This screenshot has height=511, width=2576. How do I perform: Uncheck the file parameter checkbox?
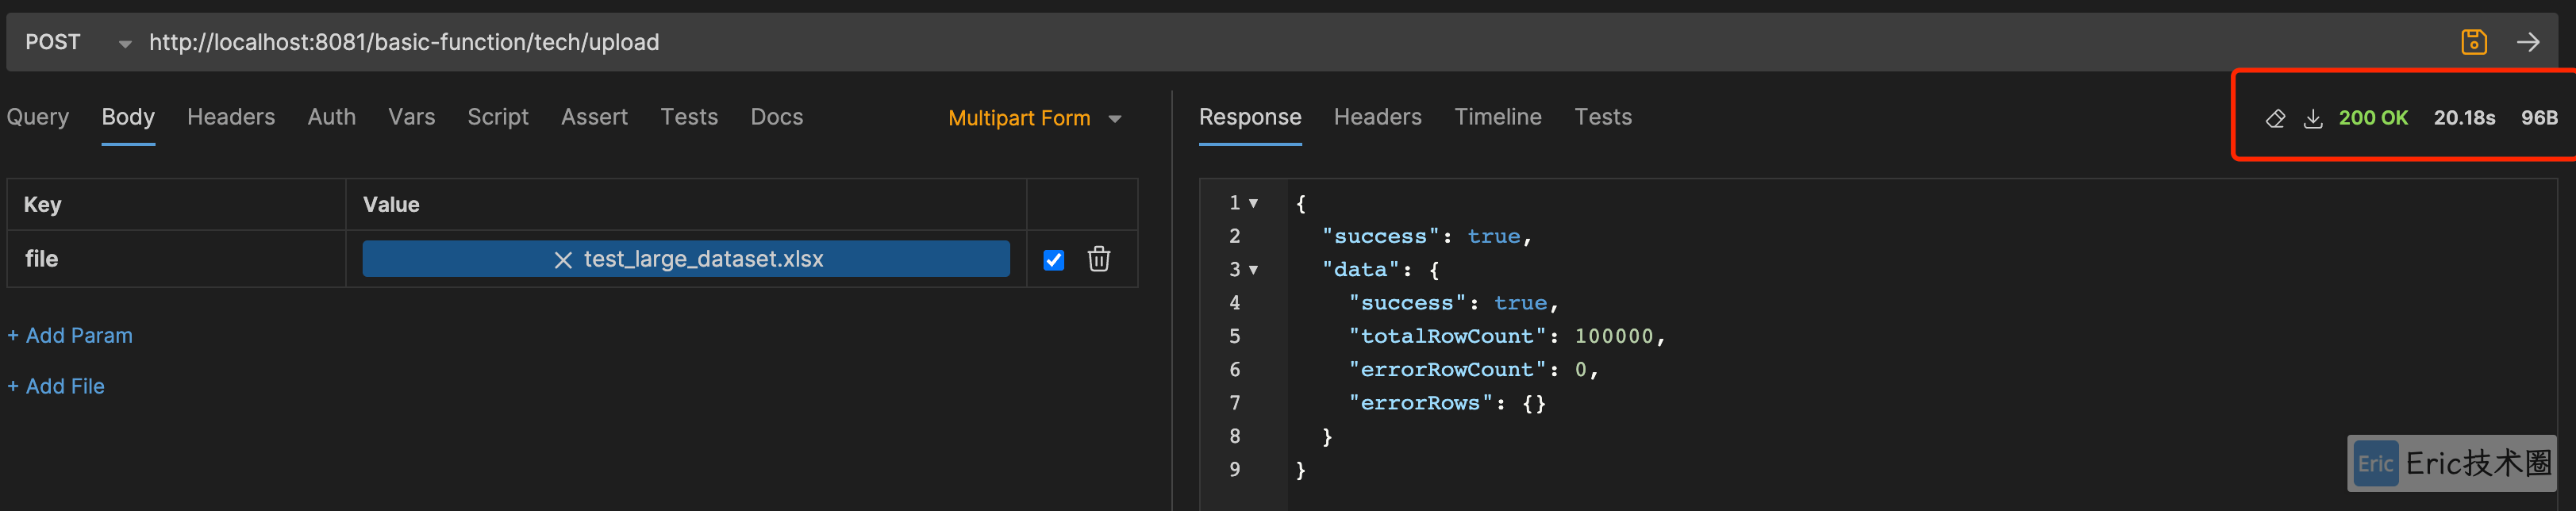point(1053,260)
